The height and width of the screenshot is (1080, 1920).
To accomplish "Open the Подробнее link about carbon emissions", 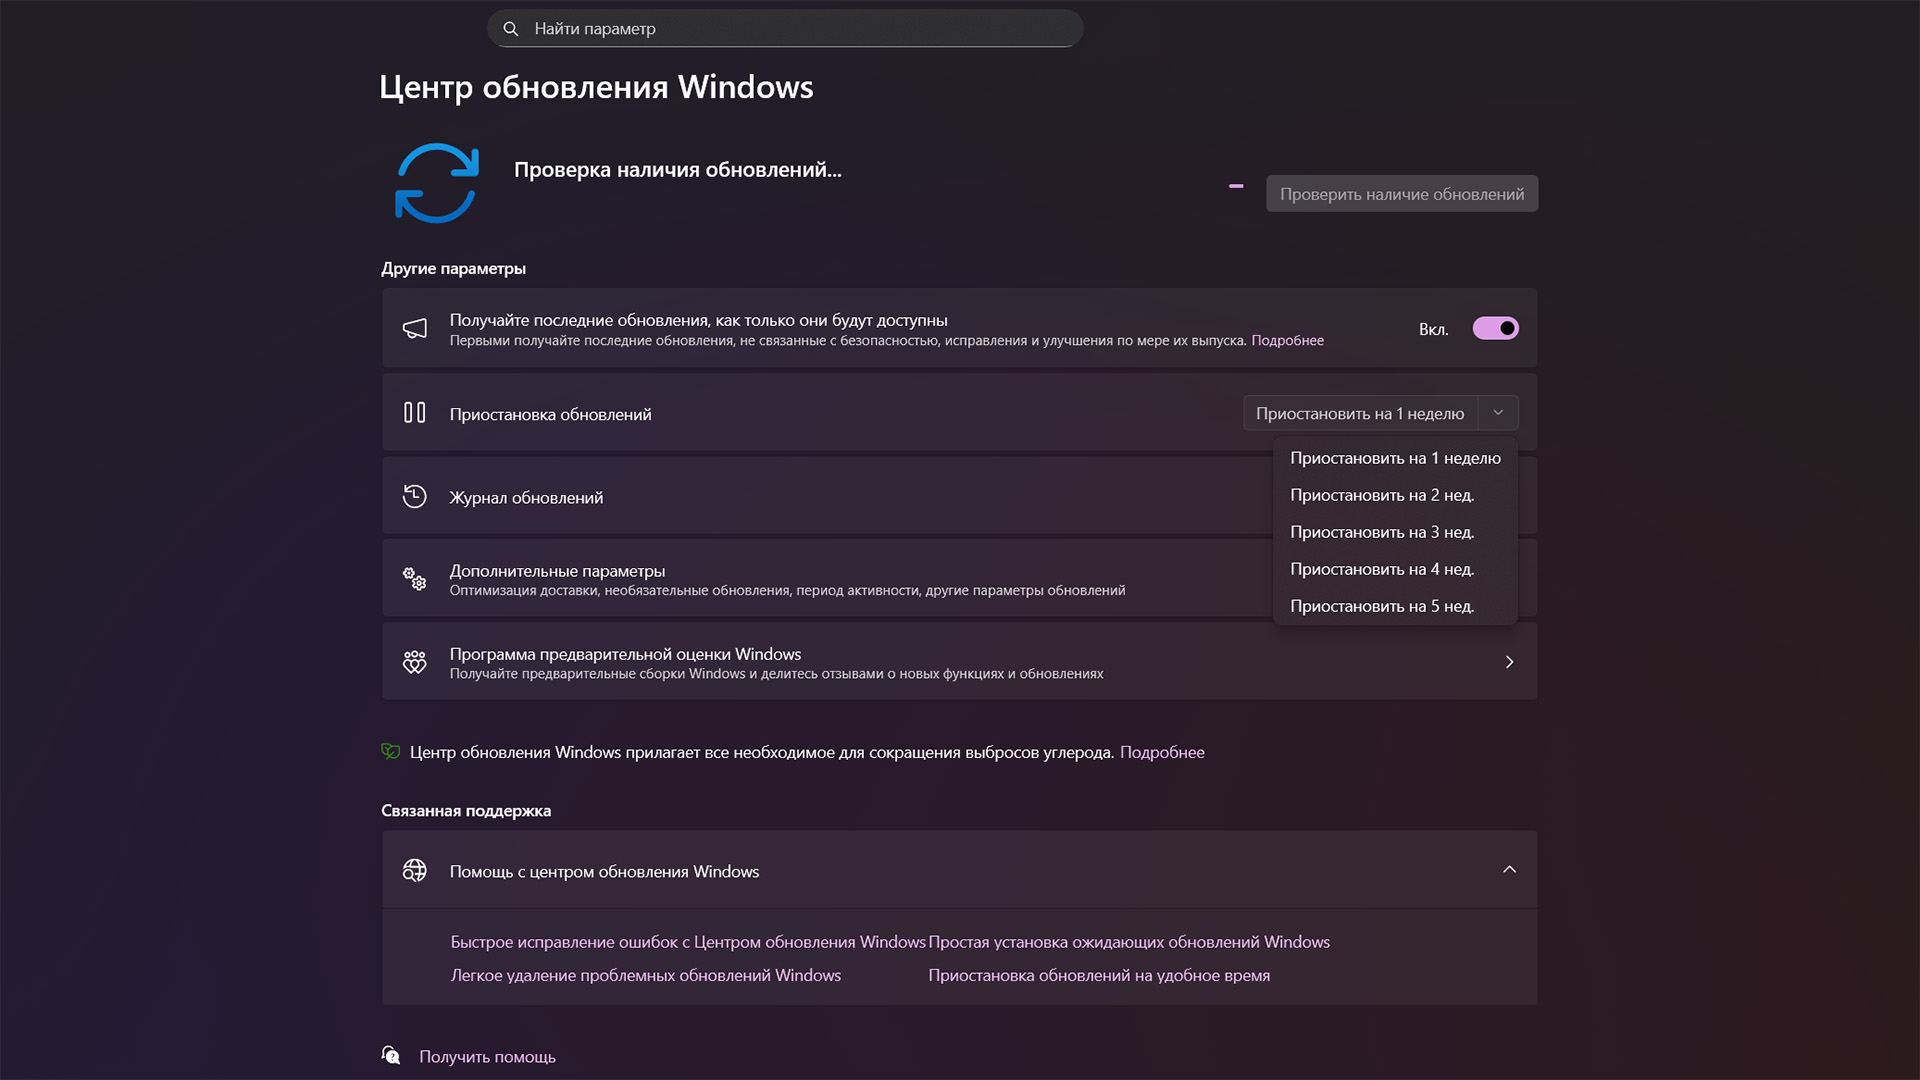I will [1162, 752].
